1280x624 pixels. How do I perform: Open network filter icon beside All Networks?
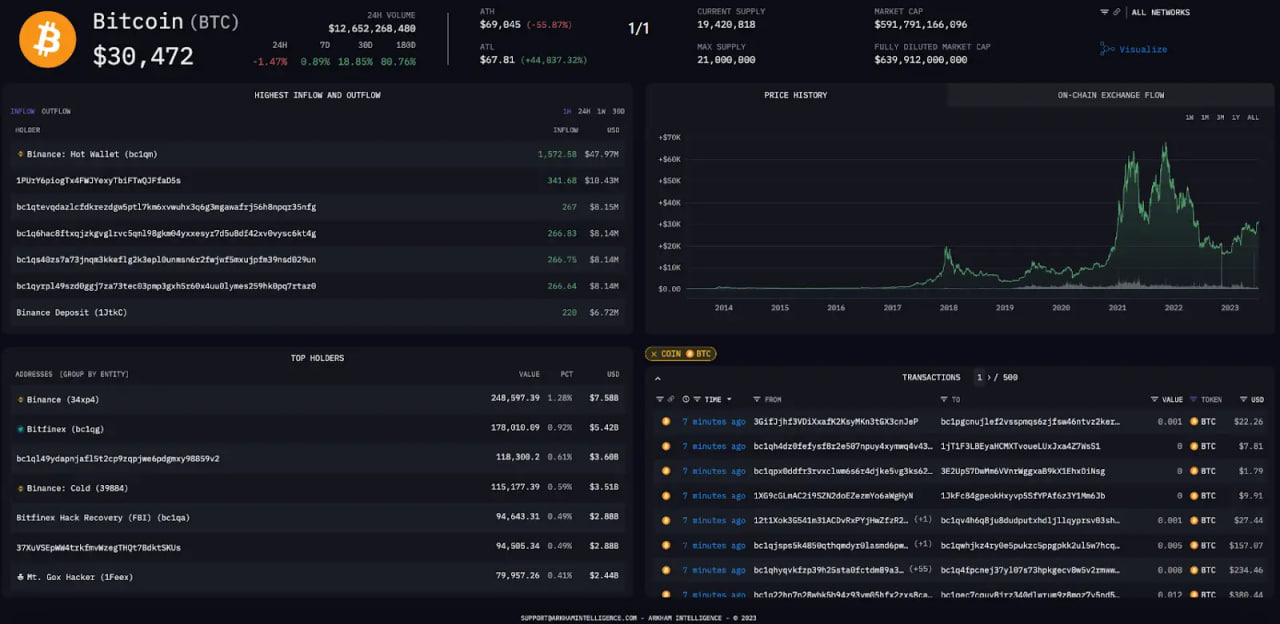point(1104,12)
